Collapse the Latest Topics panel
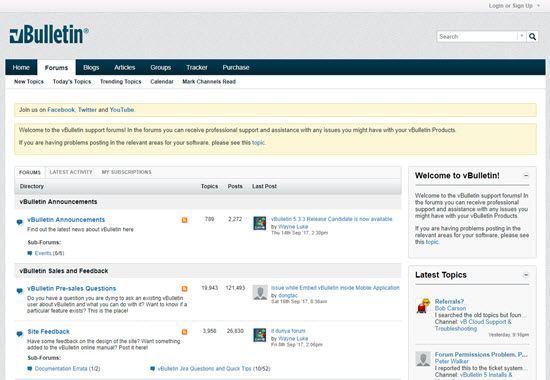This screenshot has width=550, height=380. coord(526,275)
